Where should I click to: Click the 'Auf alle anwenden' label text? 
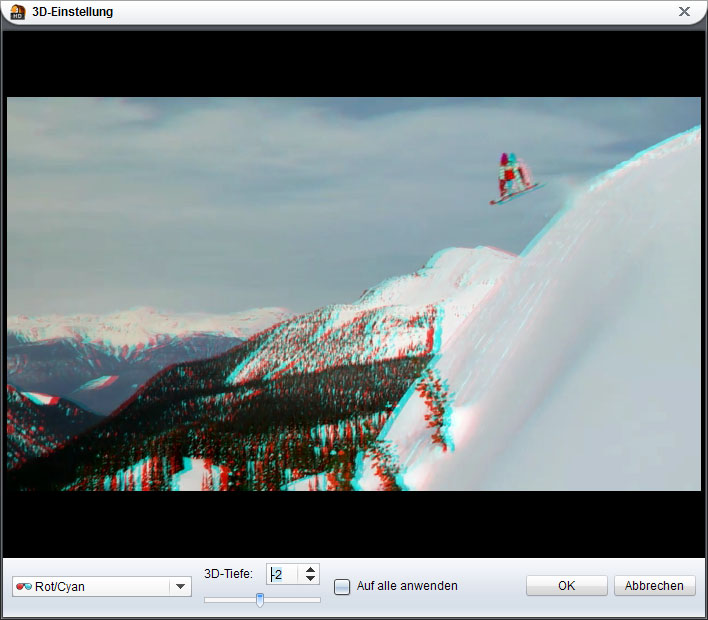pyautogui.click(x=407, y=587)
